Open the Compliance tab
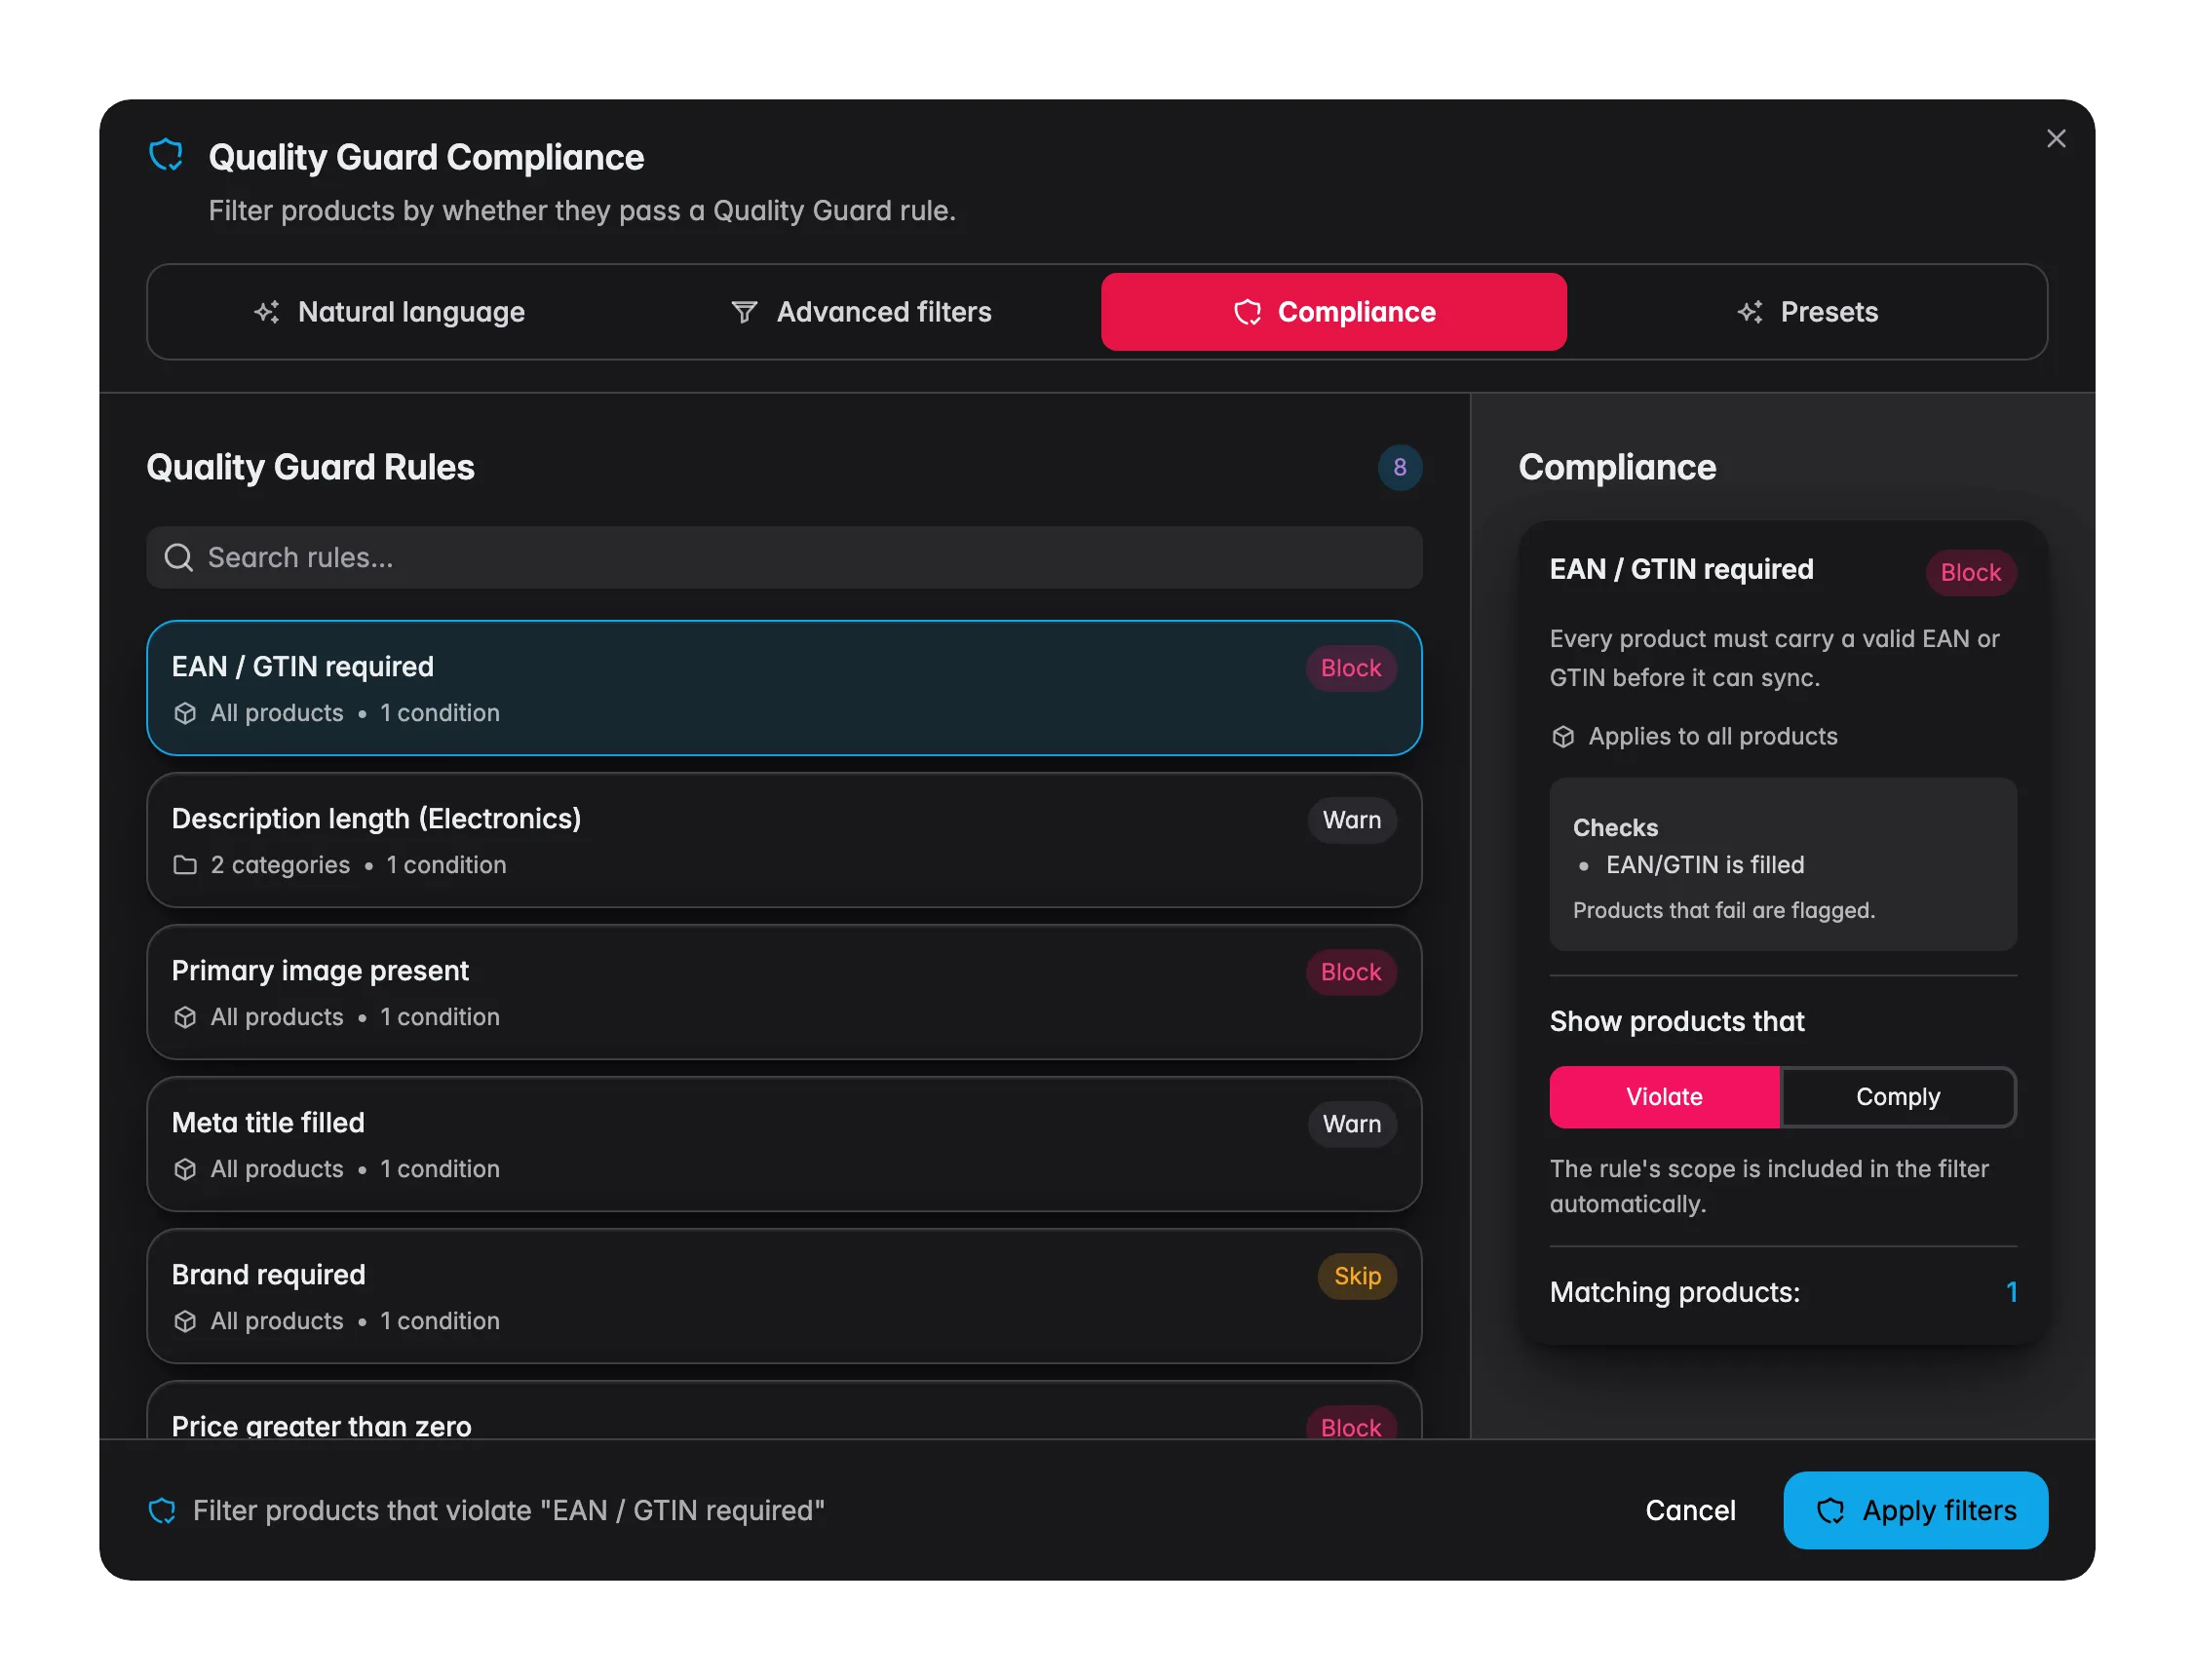 click(1334, 312)
